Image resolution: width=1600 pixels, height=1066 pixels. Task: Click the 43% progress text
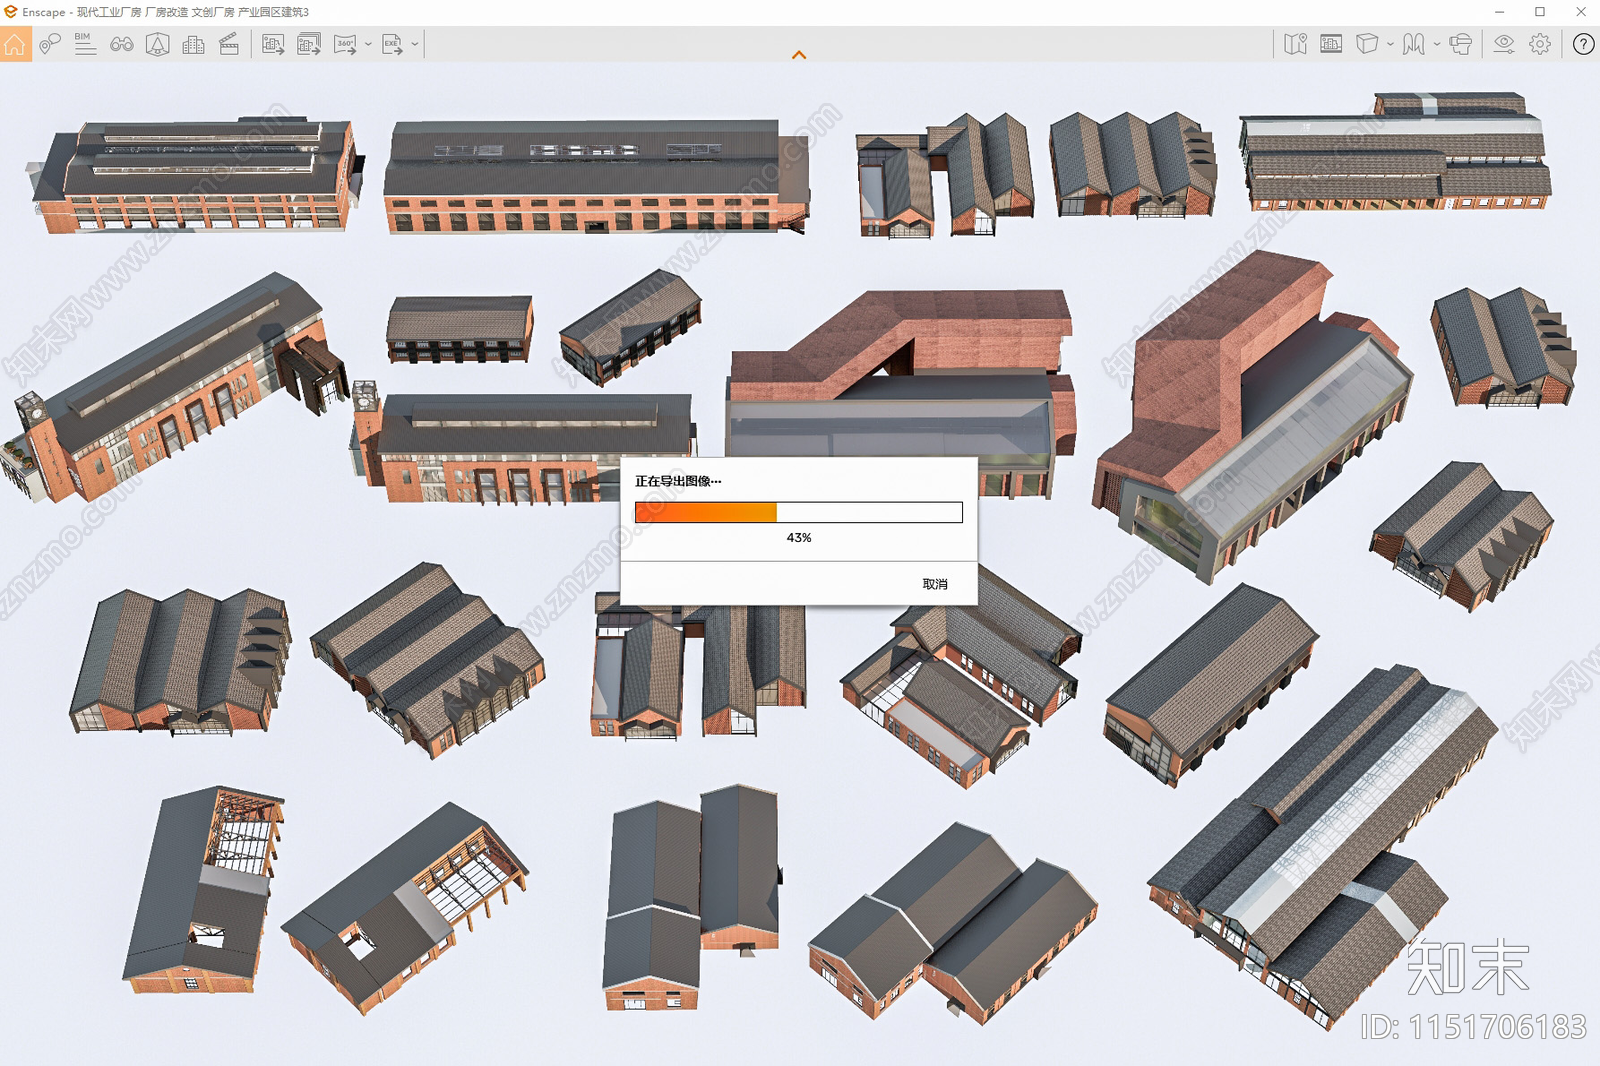799,538
